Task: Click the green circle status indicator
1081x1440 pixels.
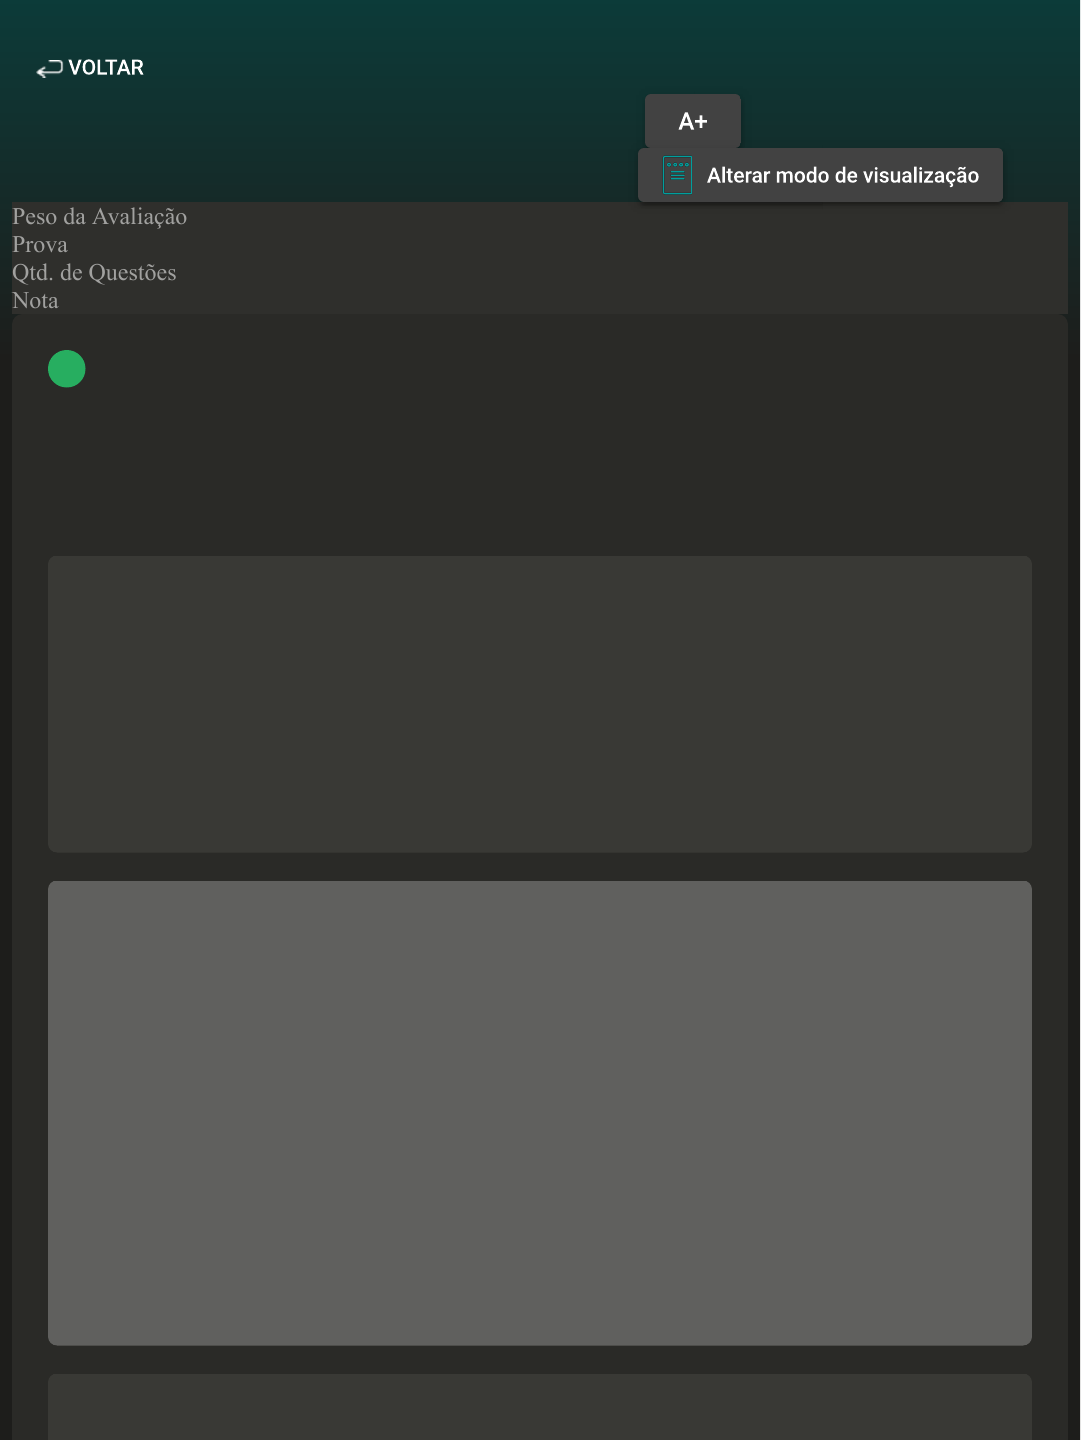Action: 67,369
